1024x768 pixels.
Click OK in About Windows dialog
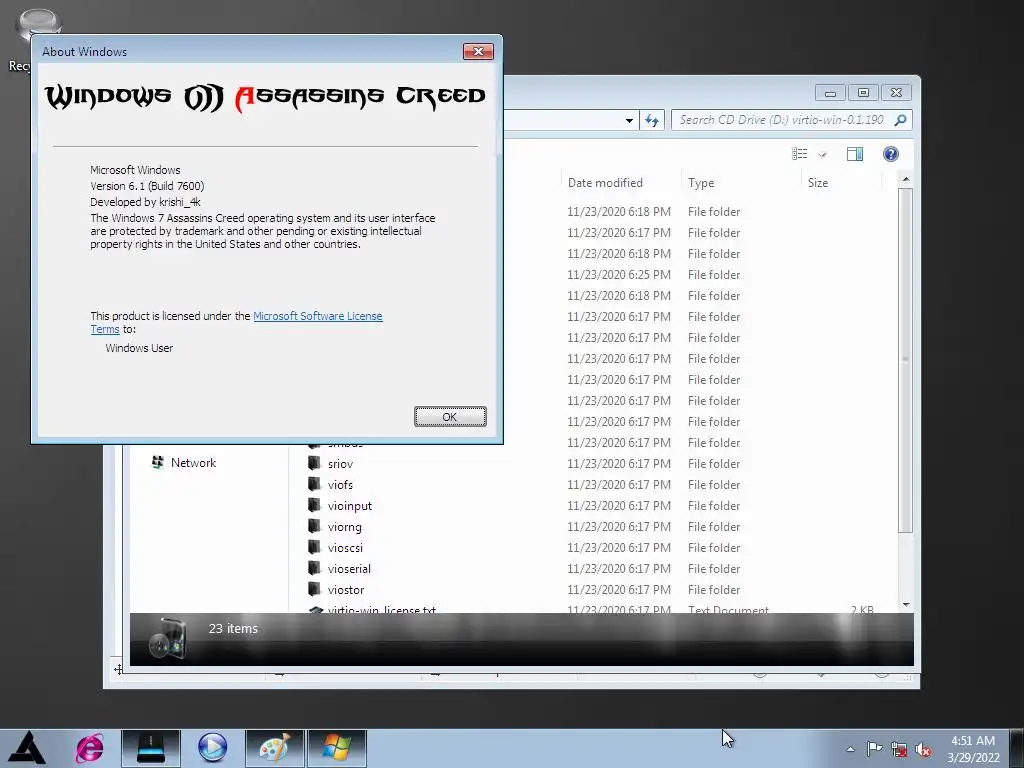pyautogui.click(x=450, y=417)
